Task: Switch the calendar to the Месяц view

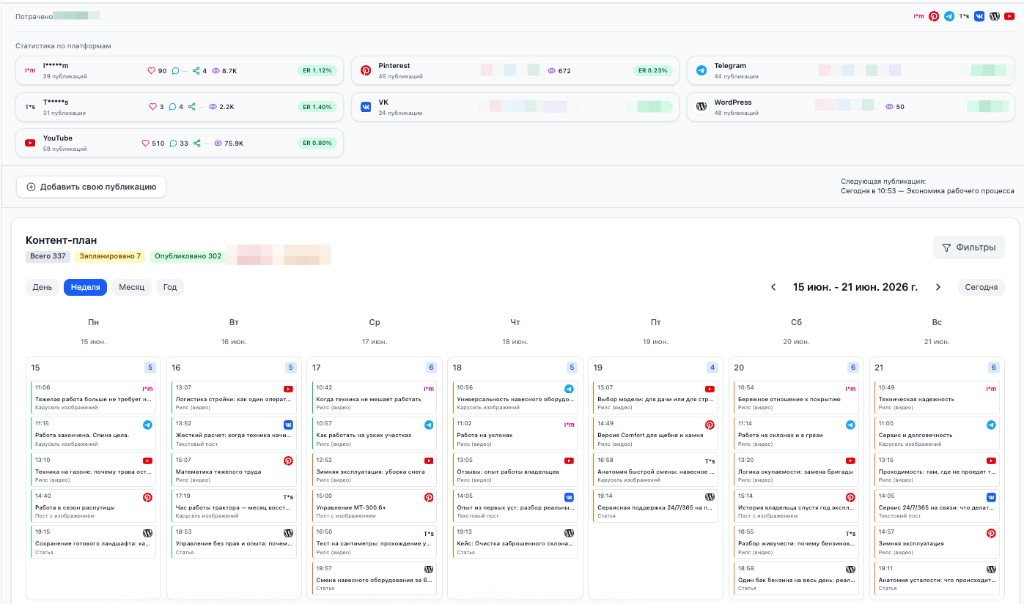Action: (x=131, y=287)
